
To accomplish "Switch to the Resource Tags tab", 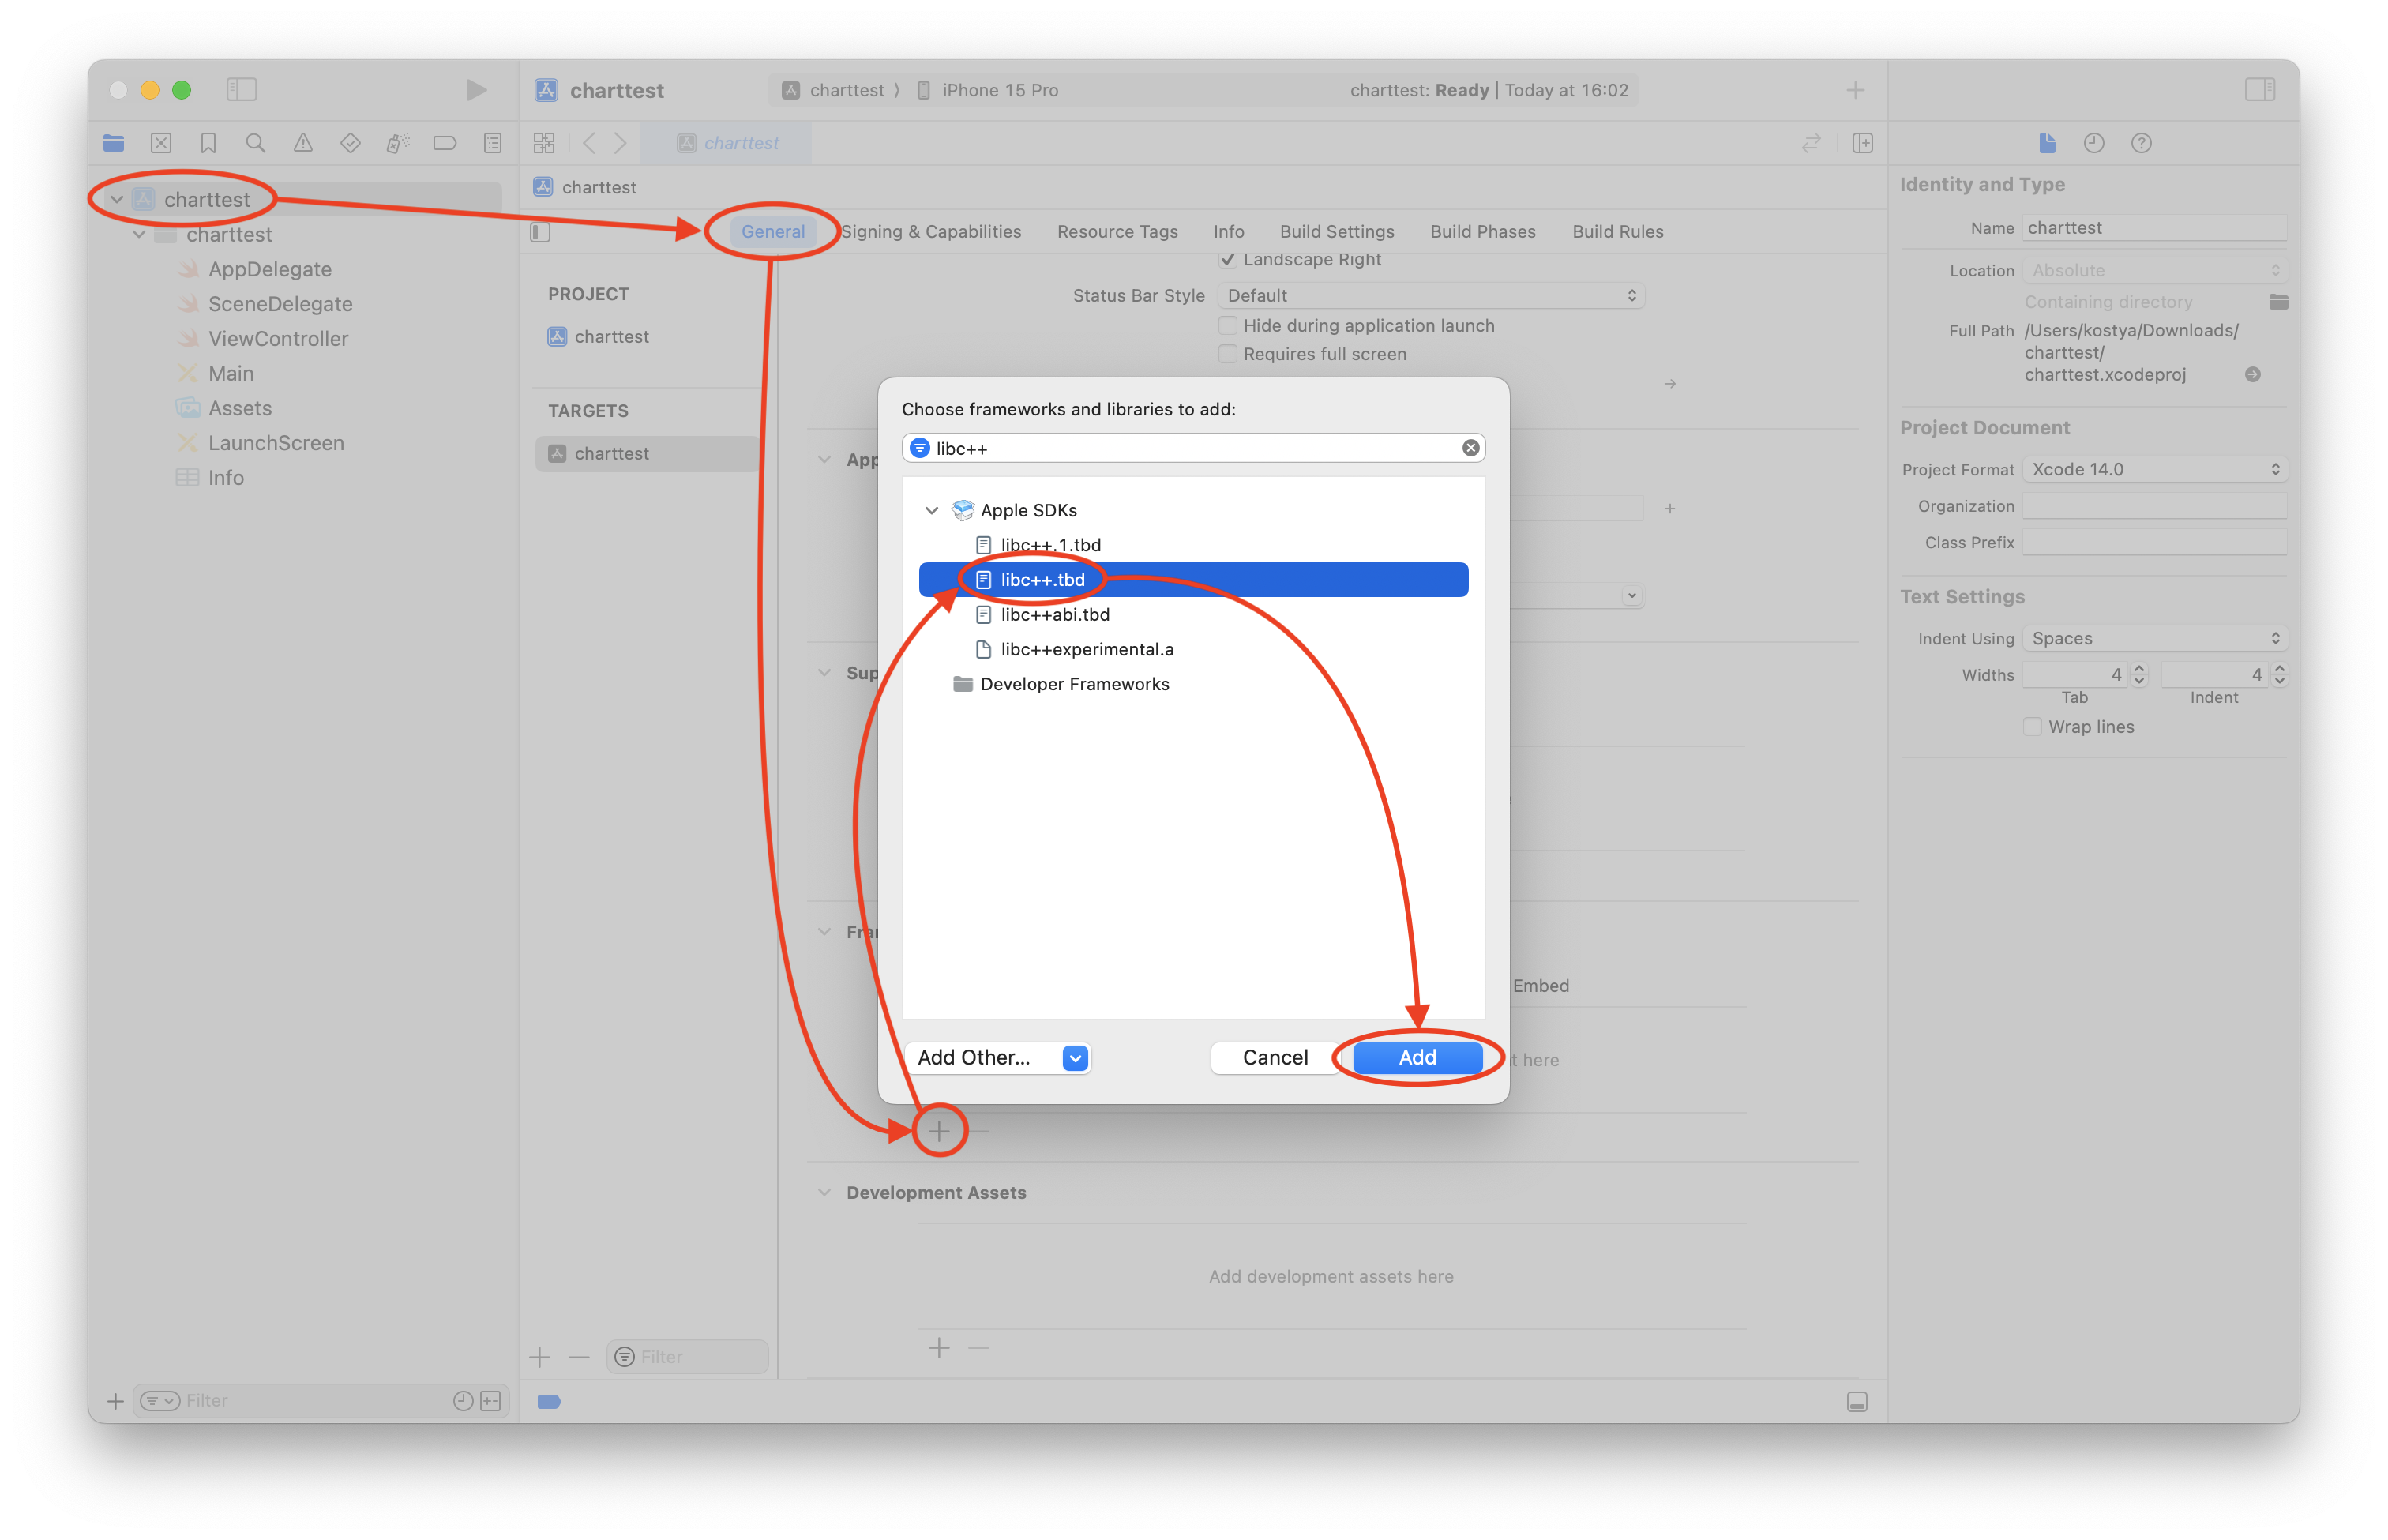I will (1117, 232).
